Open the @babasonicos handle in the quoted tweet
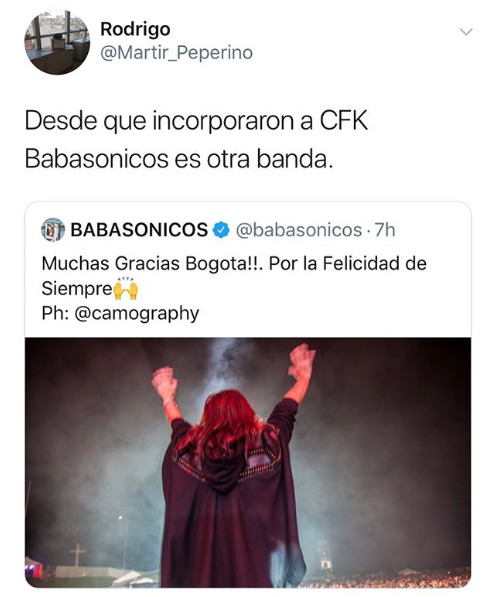Screen dimensions: 495x597 click(x=299, y=230)
